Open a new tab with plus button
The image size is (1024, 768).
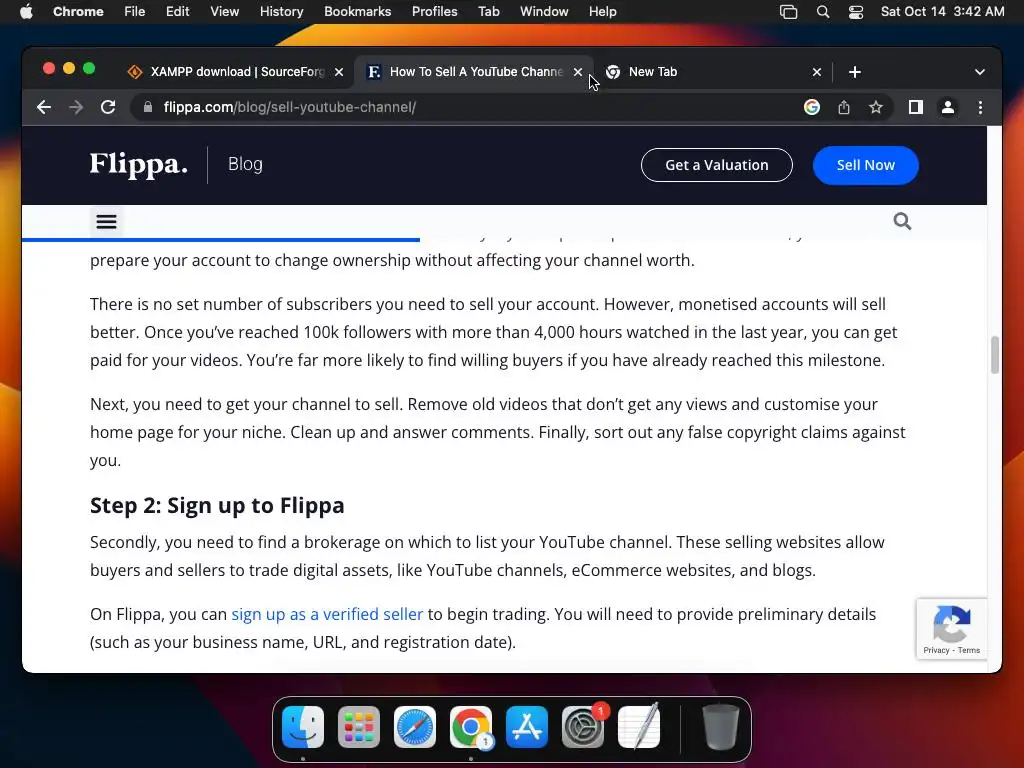click(x=854, y=72)
